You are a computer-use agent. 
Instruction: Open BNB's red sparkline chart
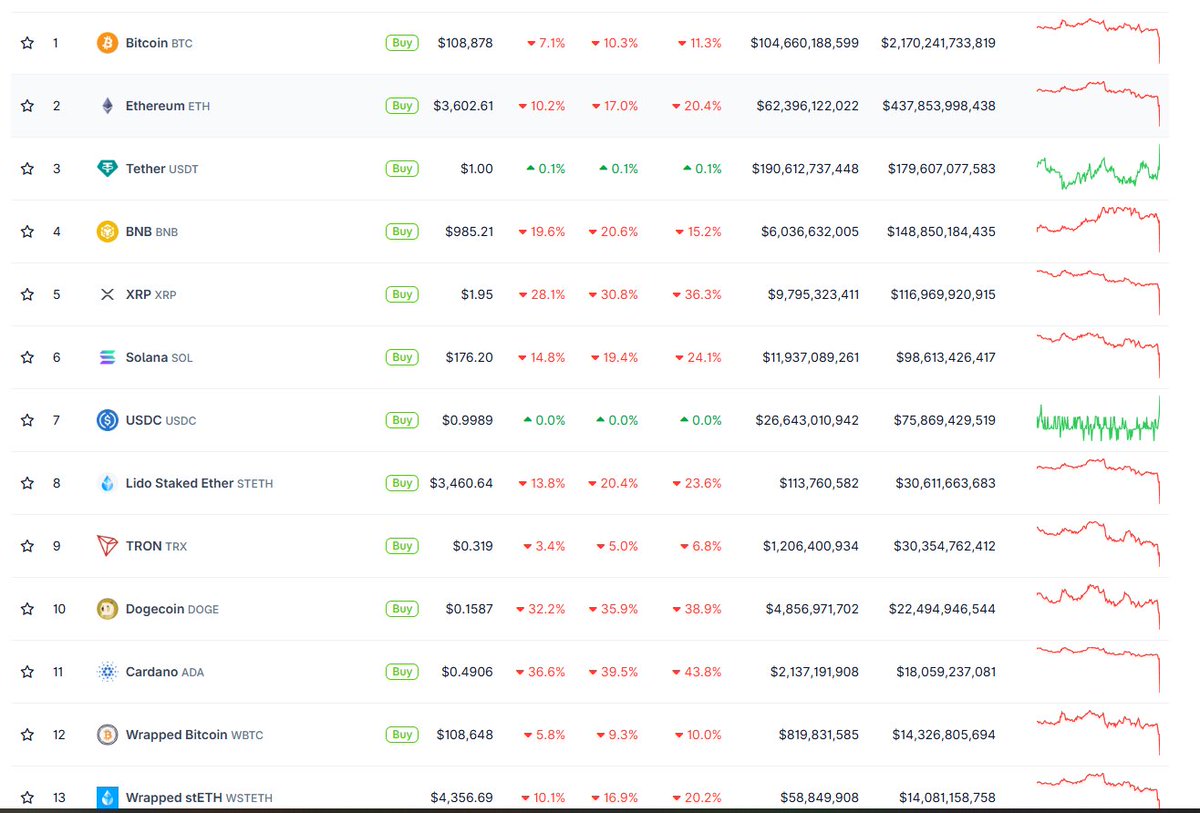click(x=1099, y=228)
